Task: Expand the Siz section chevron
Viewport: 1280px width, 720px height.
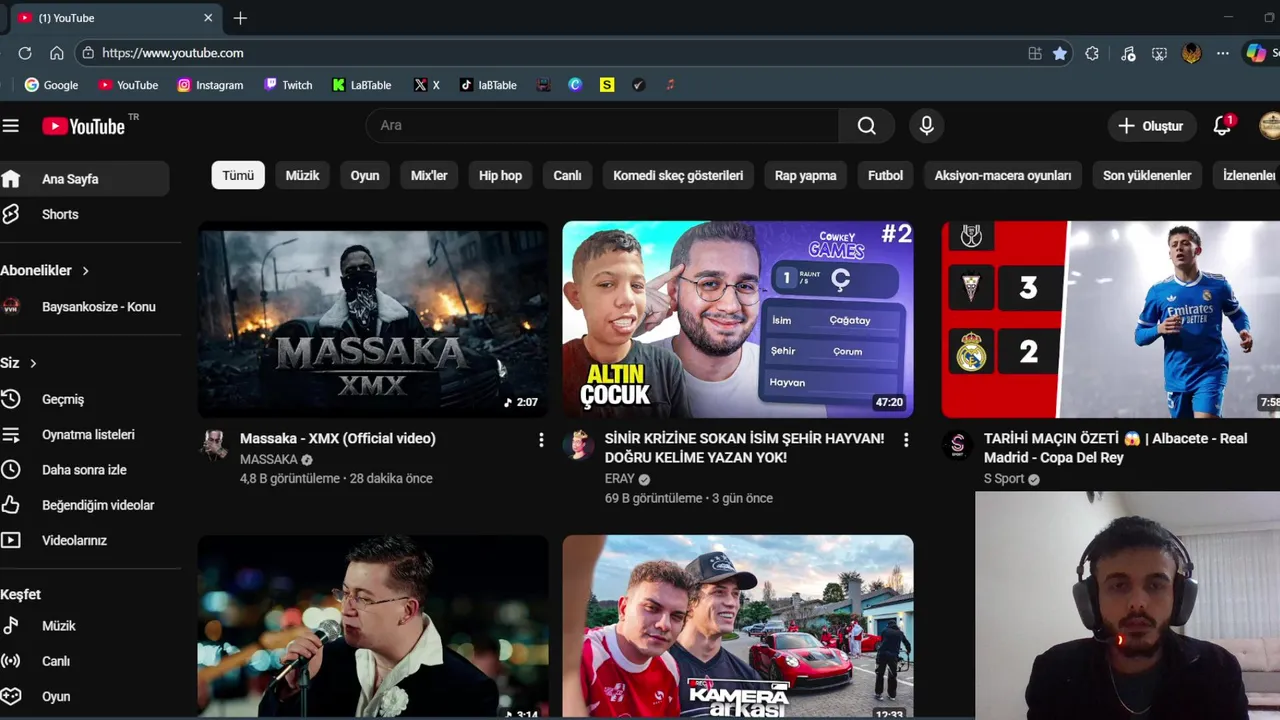Action: coord(33,363)
